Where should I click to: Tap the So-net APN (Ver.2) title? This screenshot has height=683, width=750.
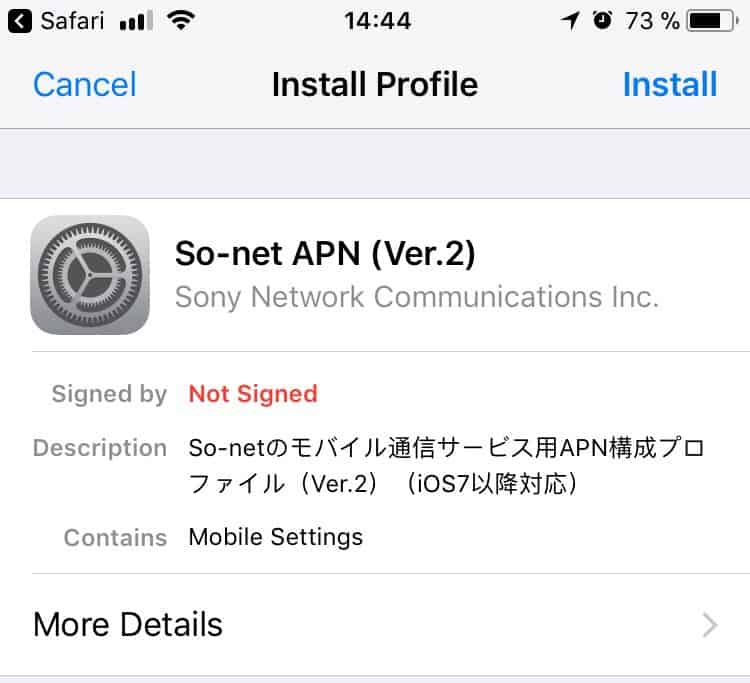click(325, 253)
